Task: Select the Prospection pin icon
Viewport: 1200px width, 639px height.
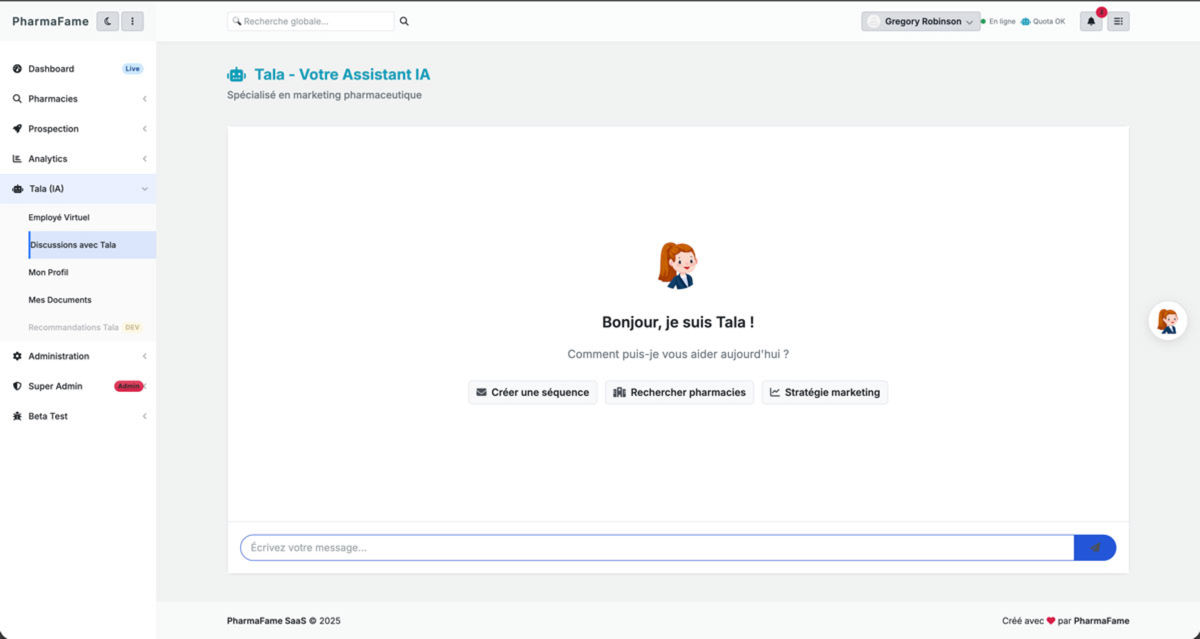Action: [x=17, y=128]
